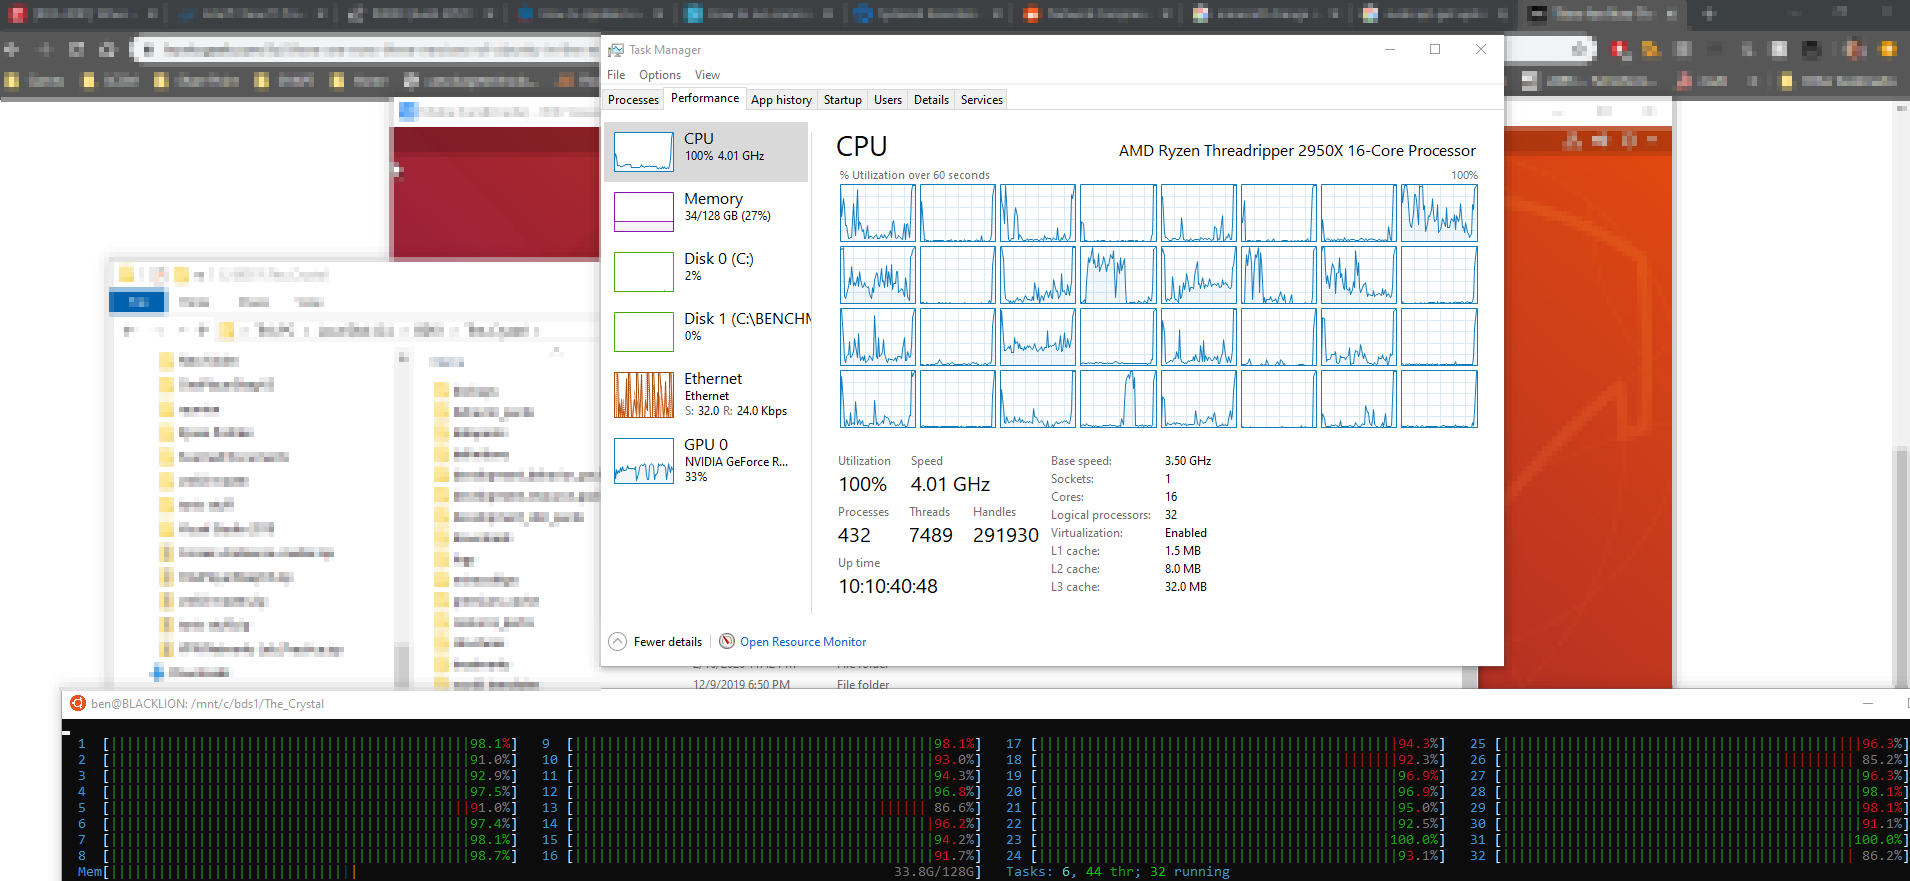Image resolution: width=1910 pixels, height=881 pixels.
Task: Open the View menu in Task Manager
Action: (x=707, y=75)
